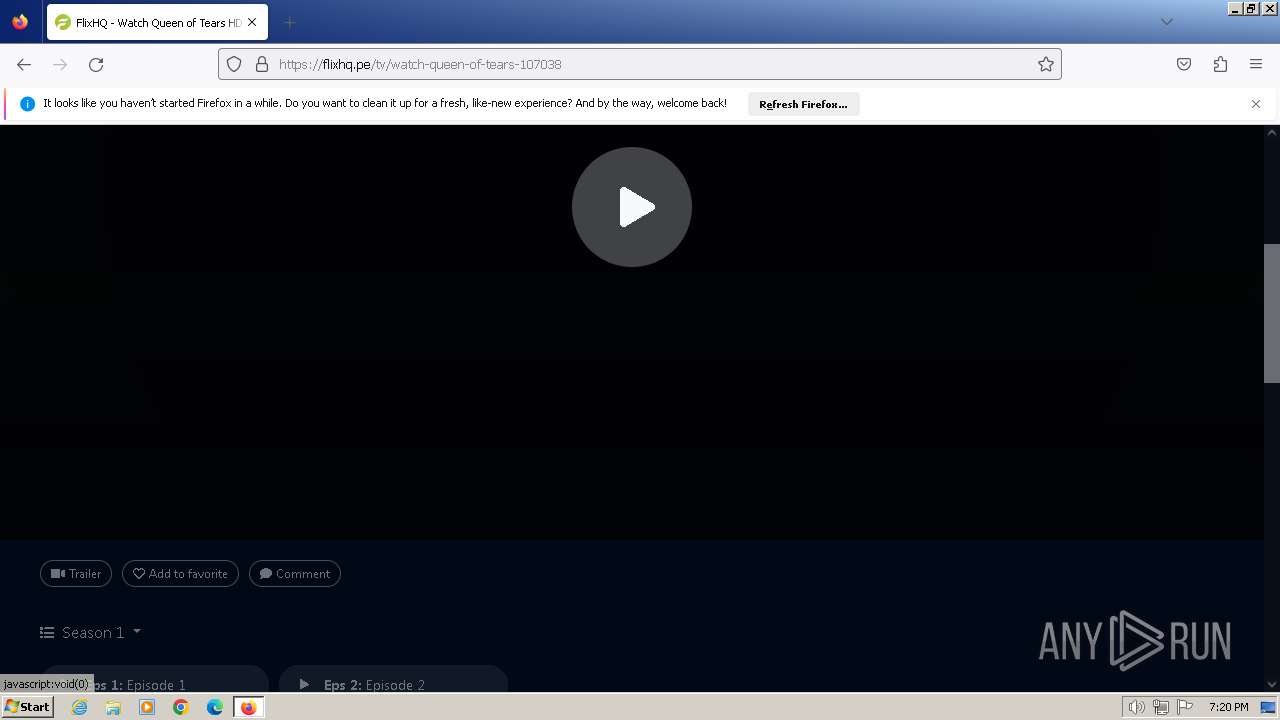Show site security info via padlock icon
The image size is (1280, 720).
point(262,64)
